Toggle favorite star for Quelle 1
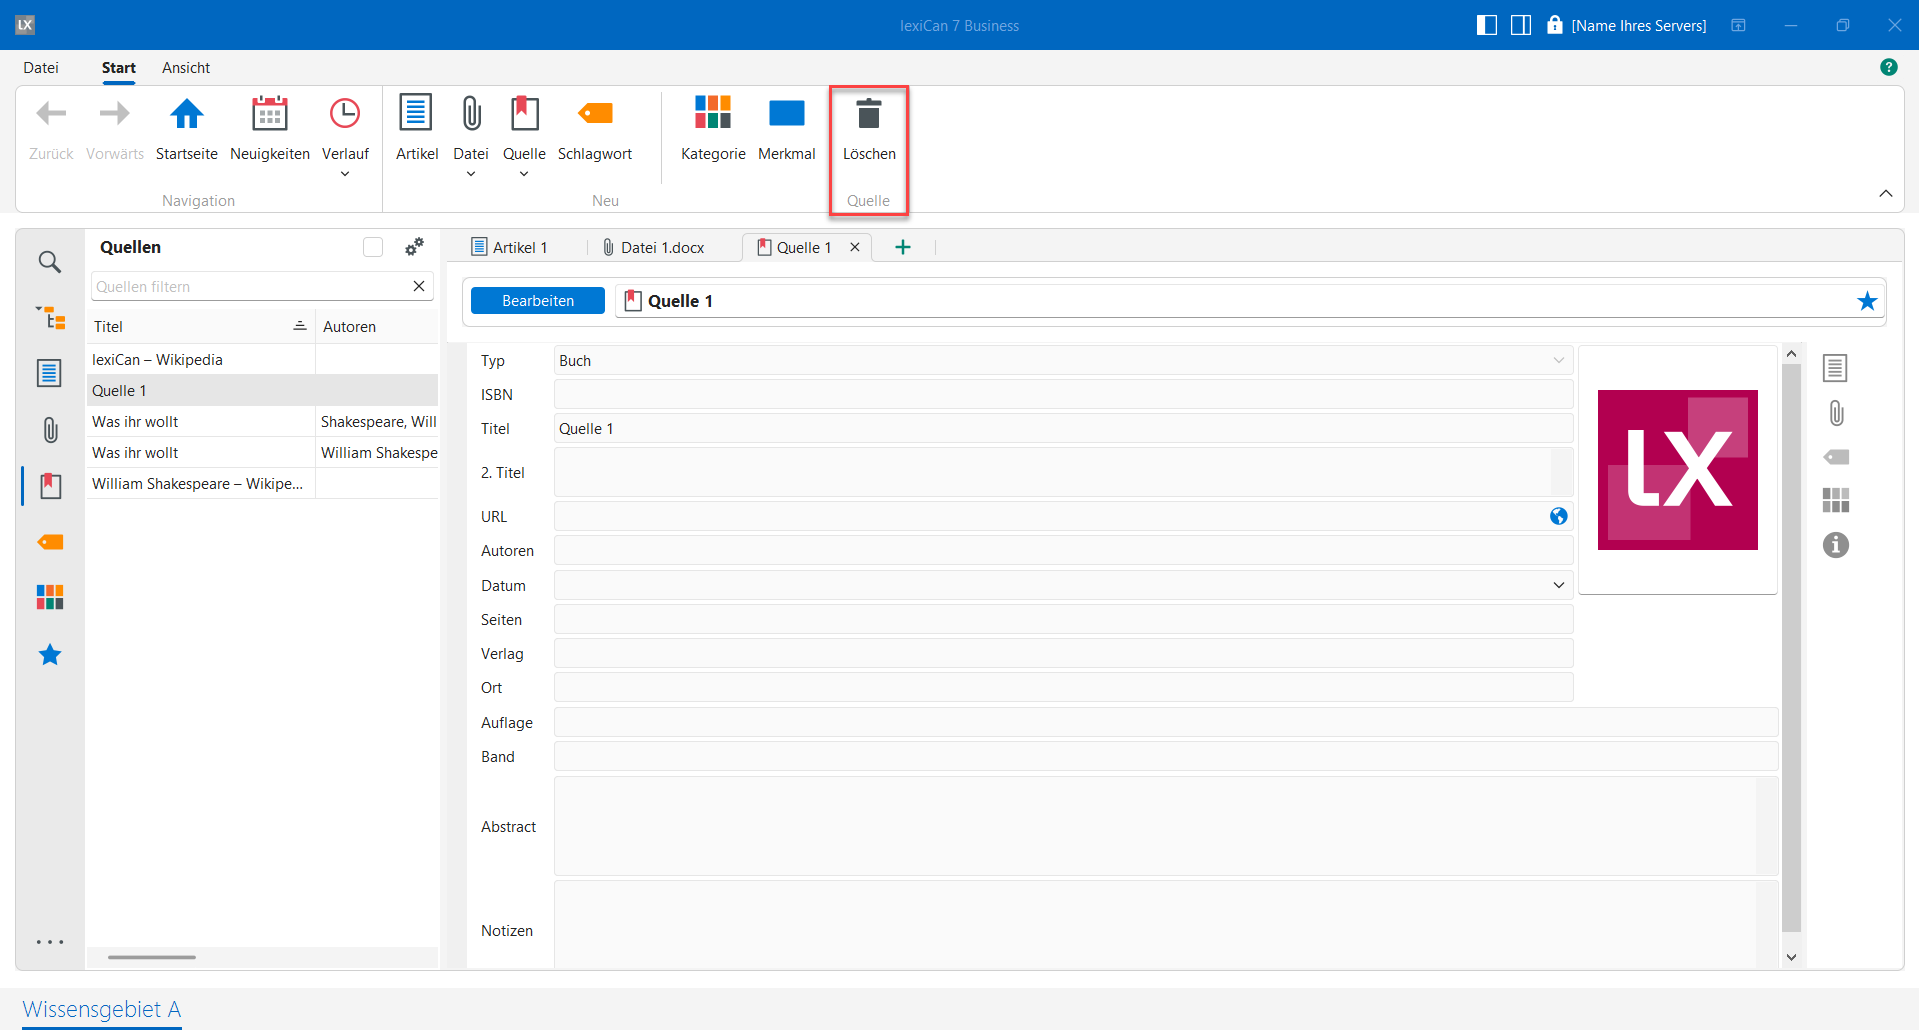1919x1030 pixels. pos(1866,301)
